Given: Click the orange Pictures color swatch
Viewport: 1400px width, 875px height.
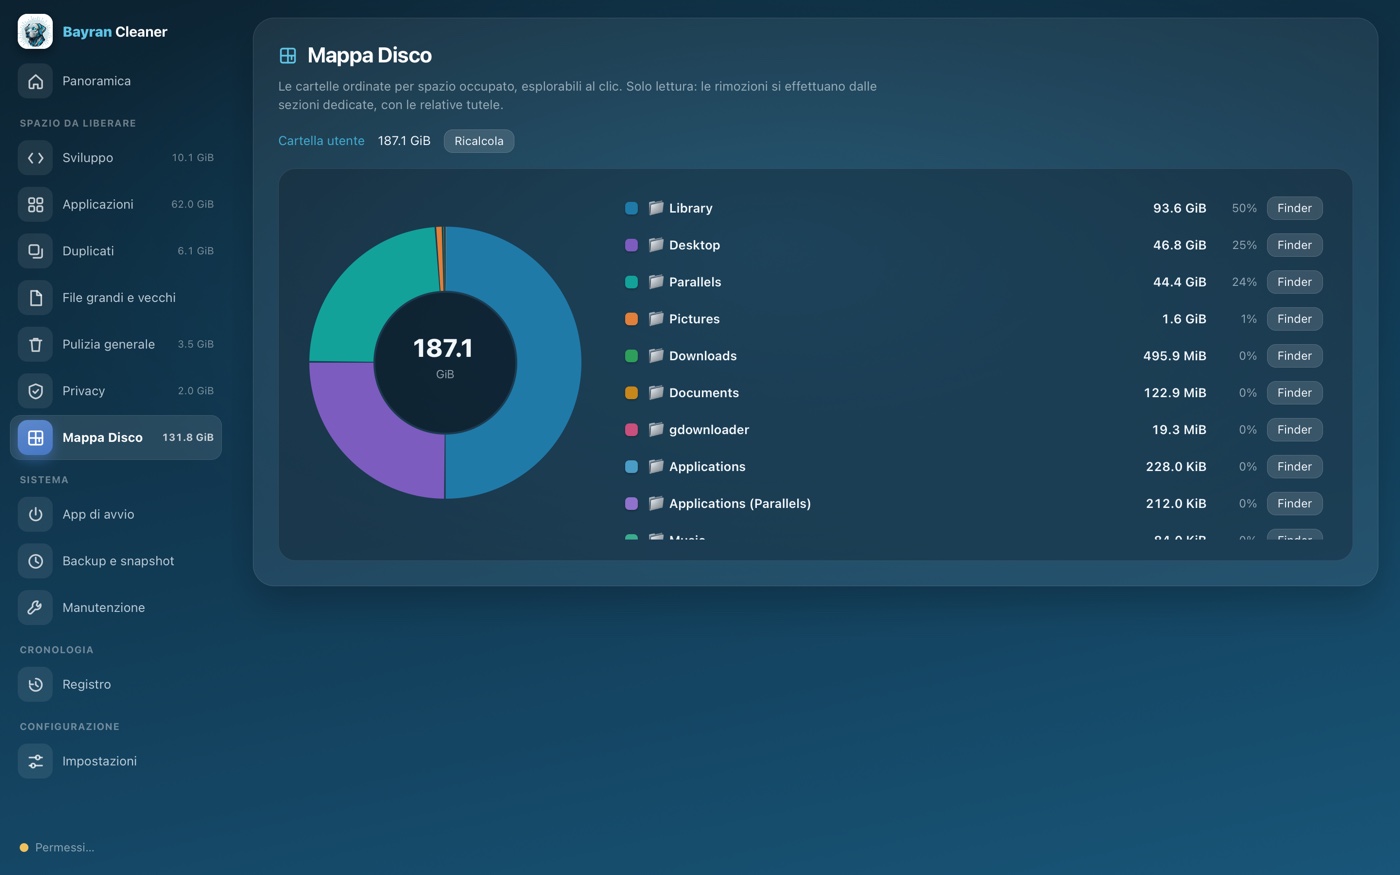Looking at the screenshot, I should (631, 319).
